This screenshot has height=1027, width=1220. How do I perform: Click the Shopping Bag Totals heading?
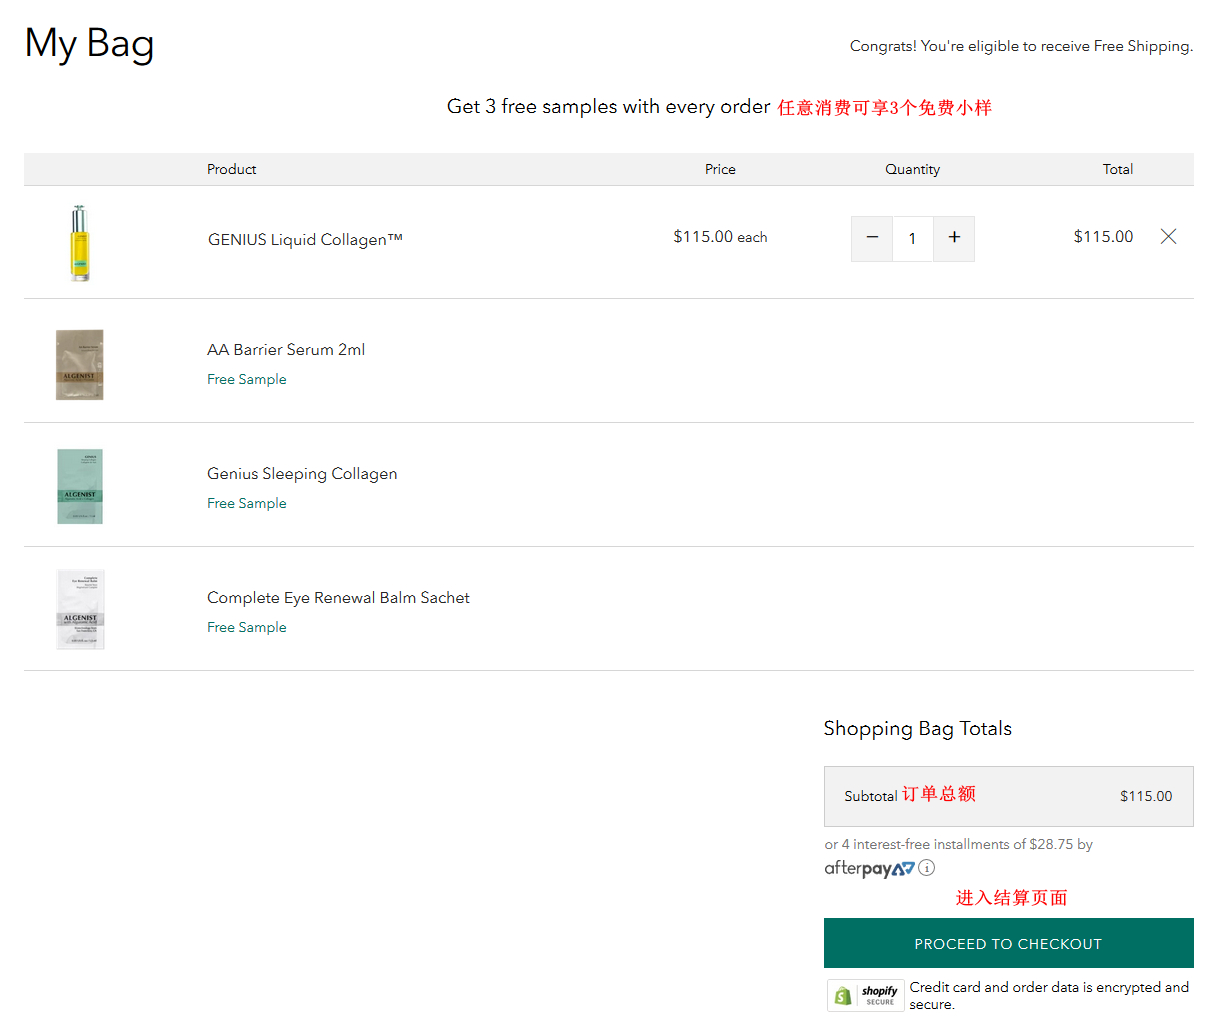917,728
